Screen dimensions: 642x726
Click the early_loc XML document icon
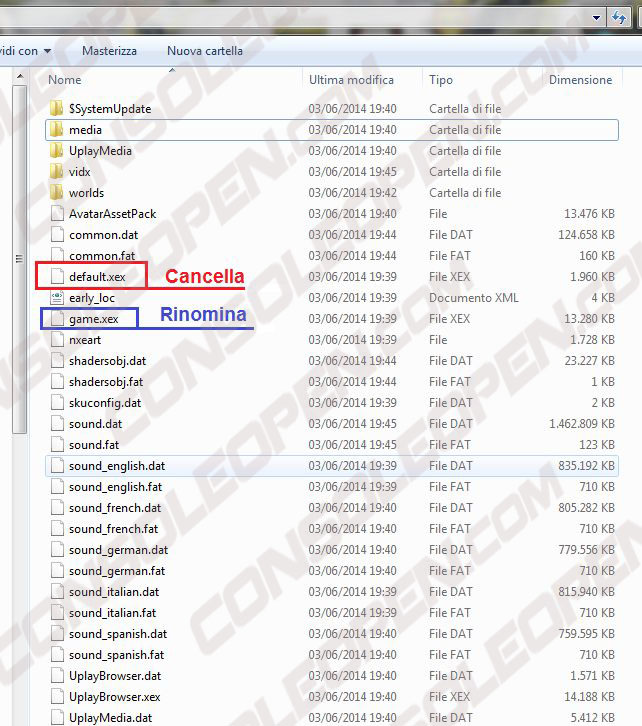(57, 298)
